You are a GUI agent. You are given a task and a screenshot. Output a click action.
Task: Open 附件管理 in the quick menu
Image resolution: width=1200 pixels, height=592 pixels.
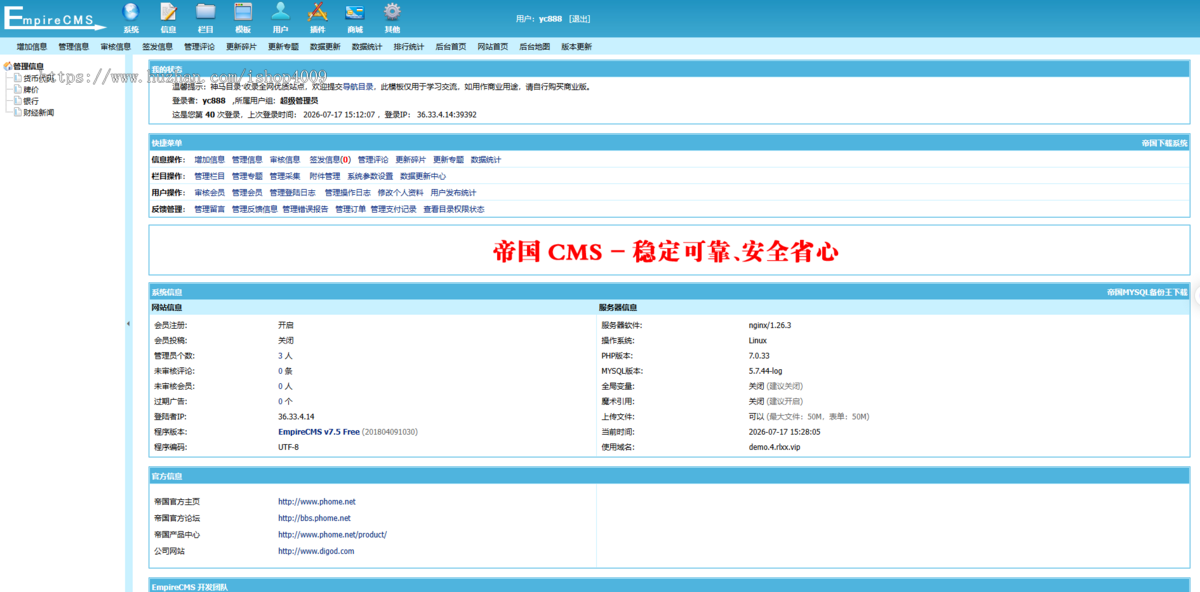325,176
